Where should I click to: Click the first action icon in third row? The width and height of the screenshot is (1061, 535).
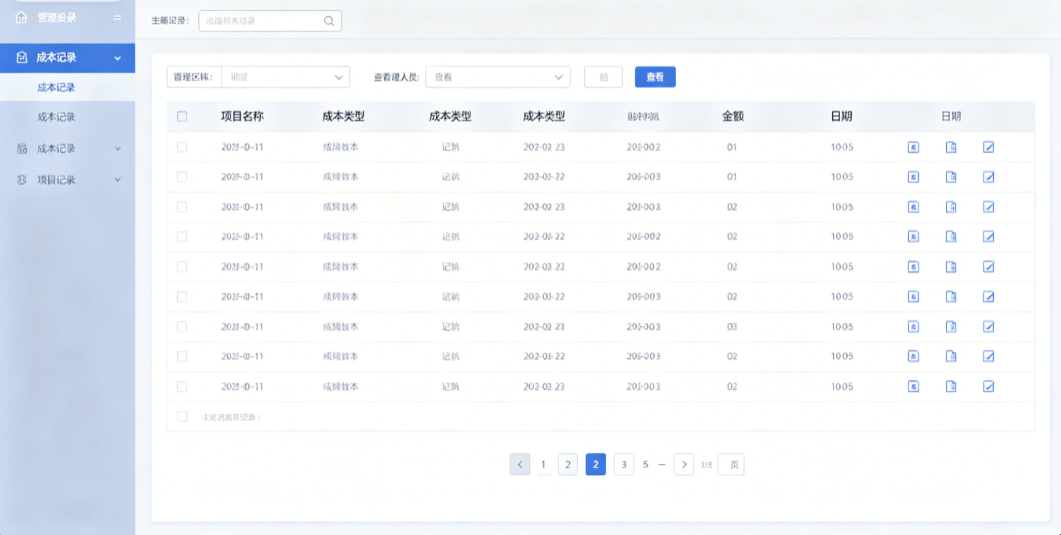pos(913,207)
